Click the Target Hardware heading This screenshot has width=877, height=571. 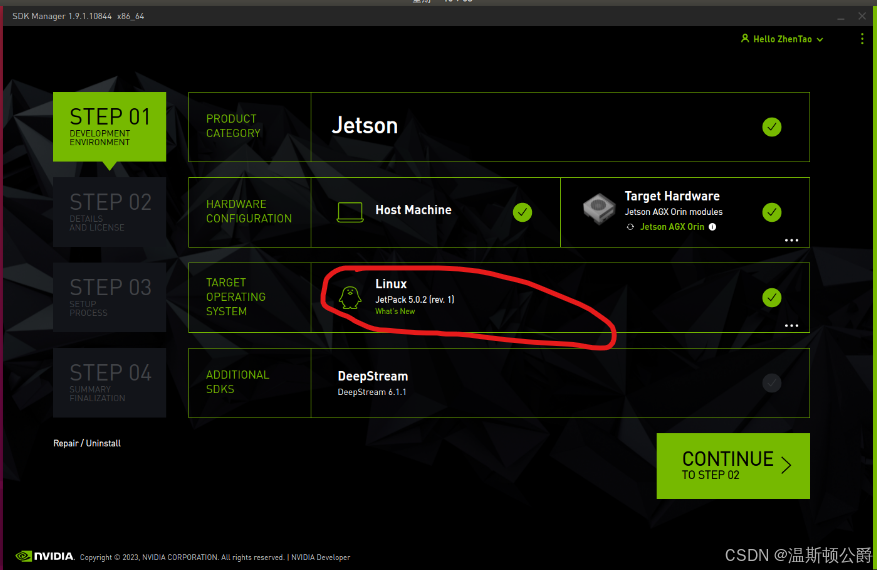[x=672, y=196]
